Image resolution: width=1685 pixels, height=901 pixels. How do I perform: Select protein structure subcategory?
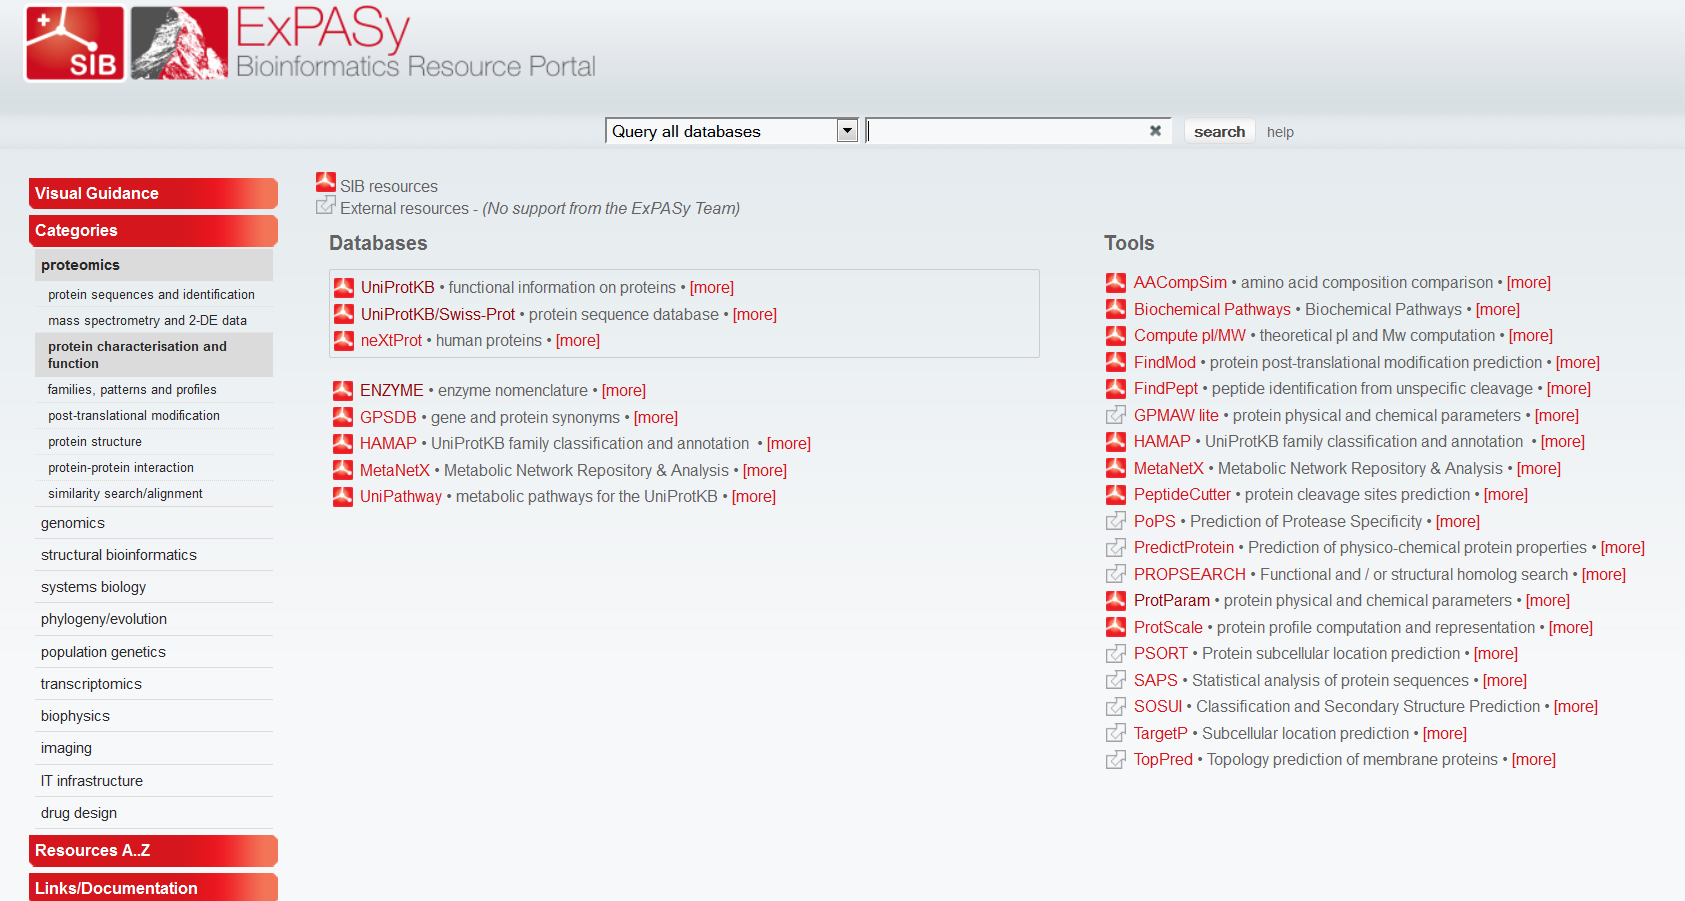[x=154, y=441]
